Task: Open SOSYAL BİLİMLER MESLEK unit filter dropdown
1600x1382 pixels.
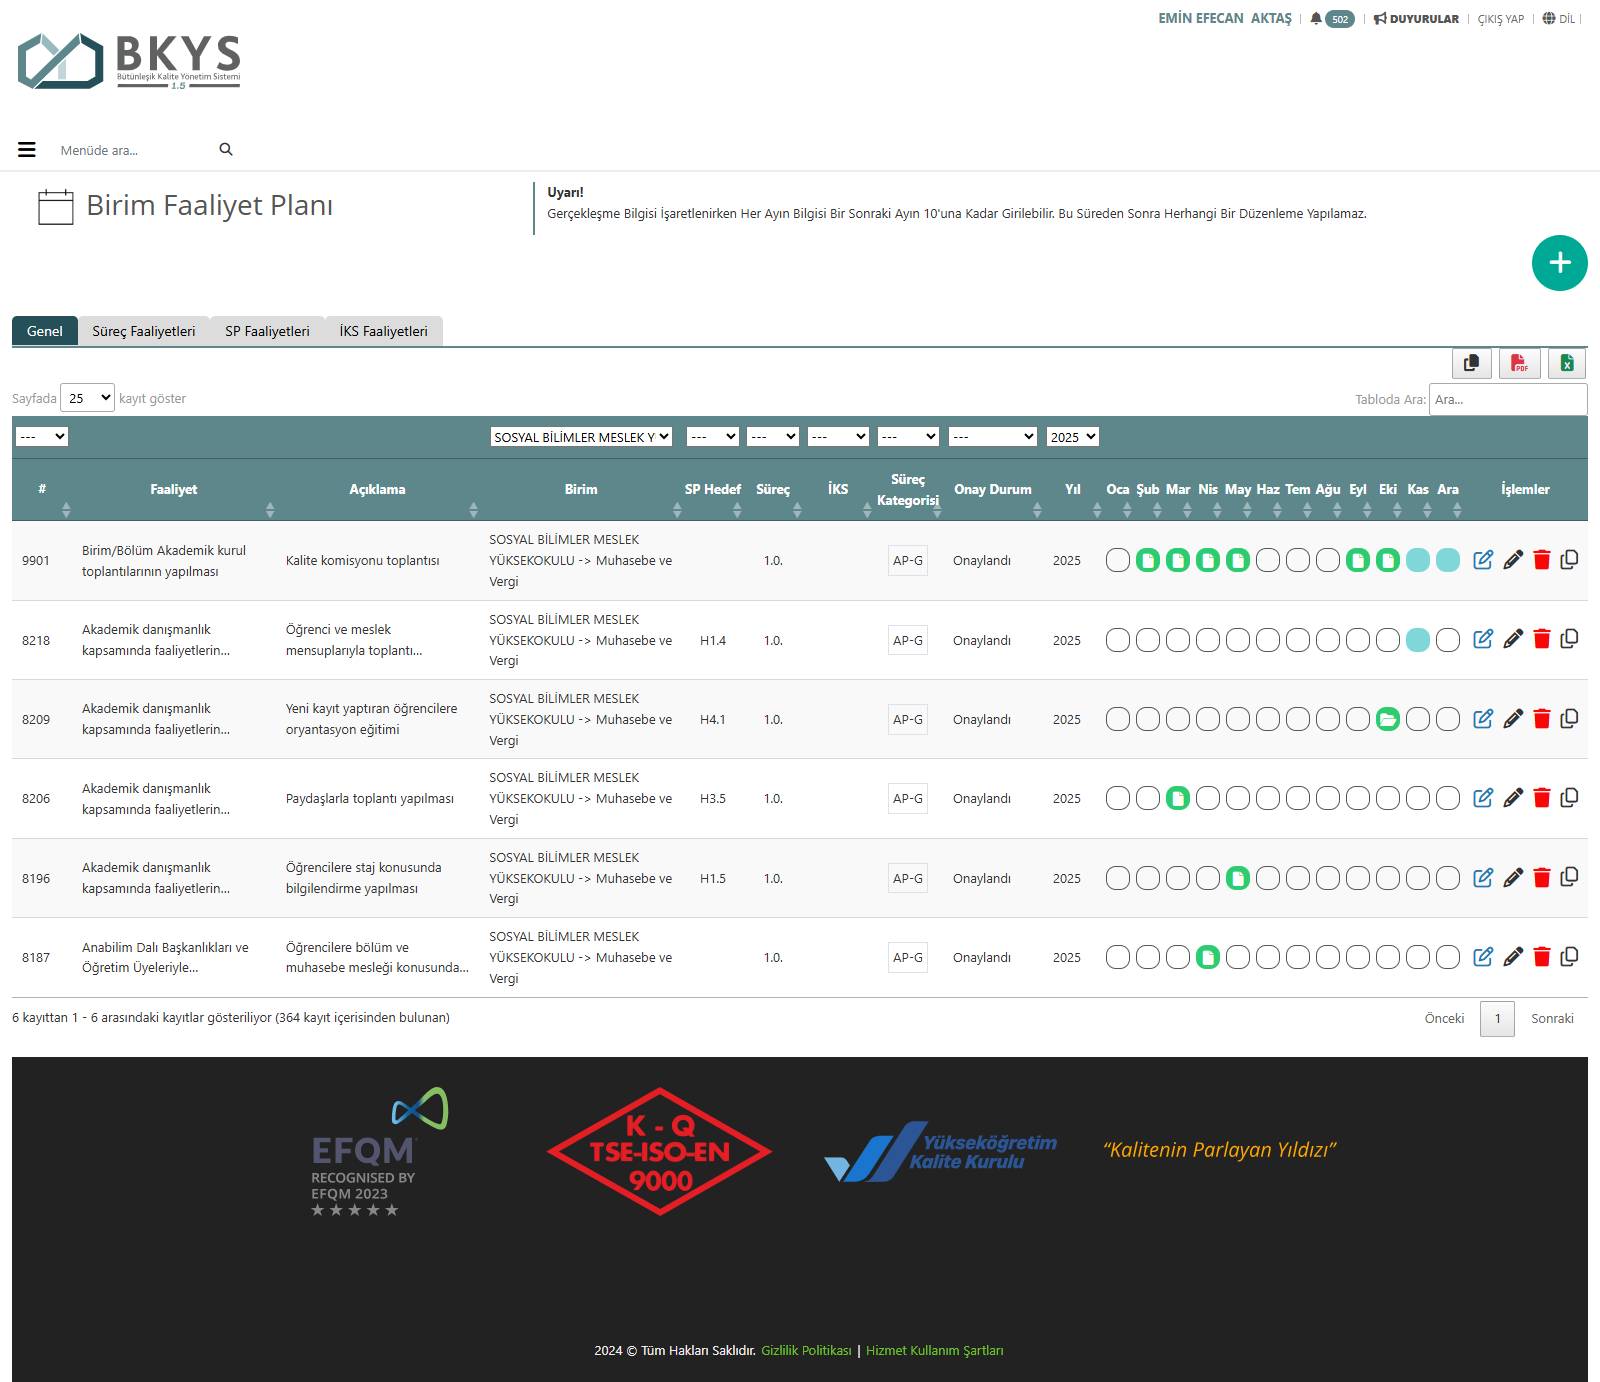Action: coord(581,437)
